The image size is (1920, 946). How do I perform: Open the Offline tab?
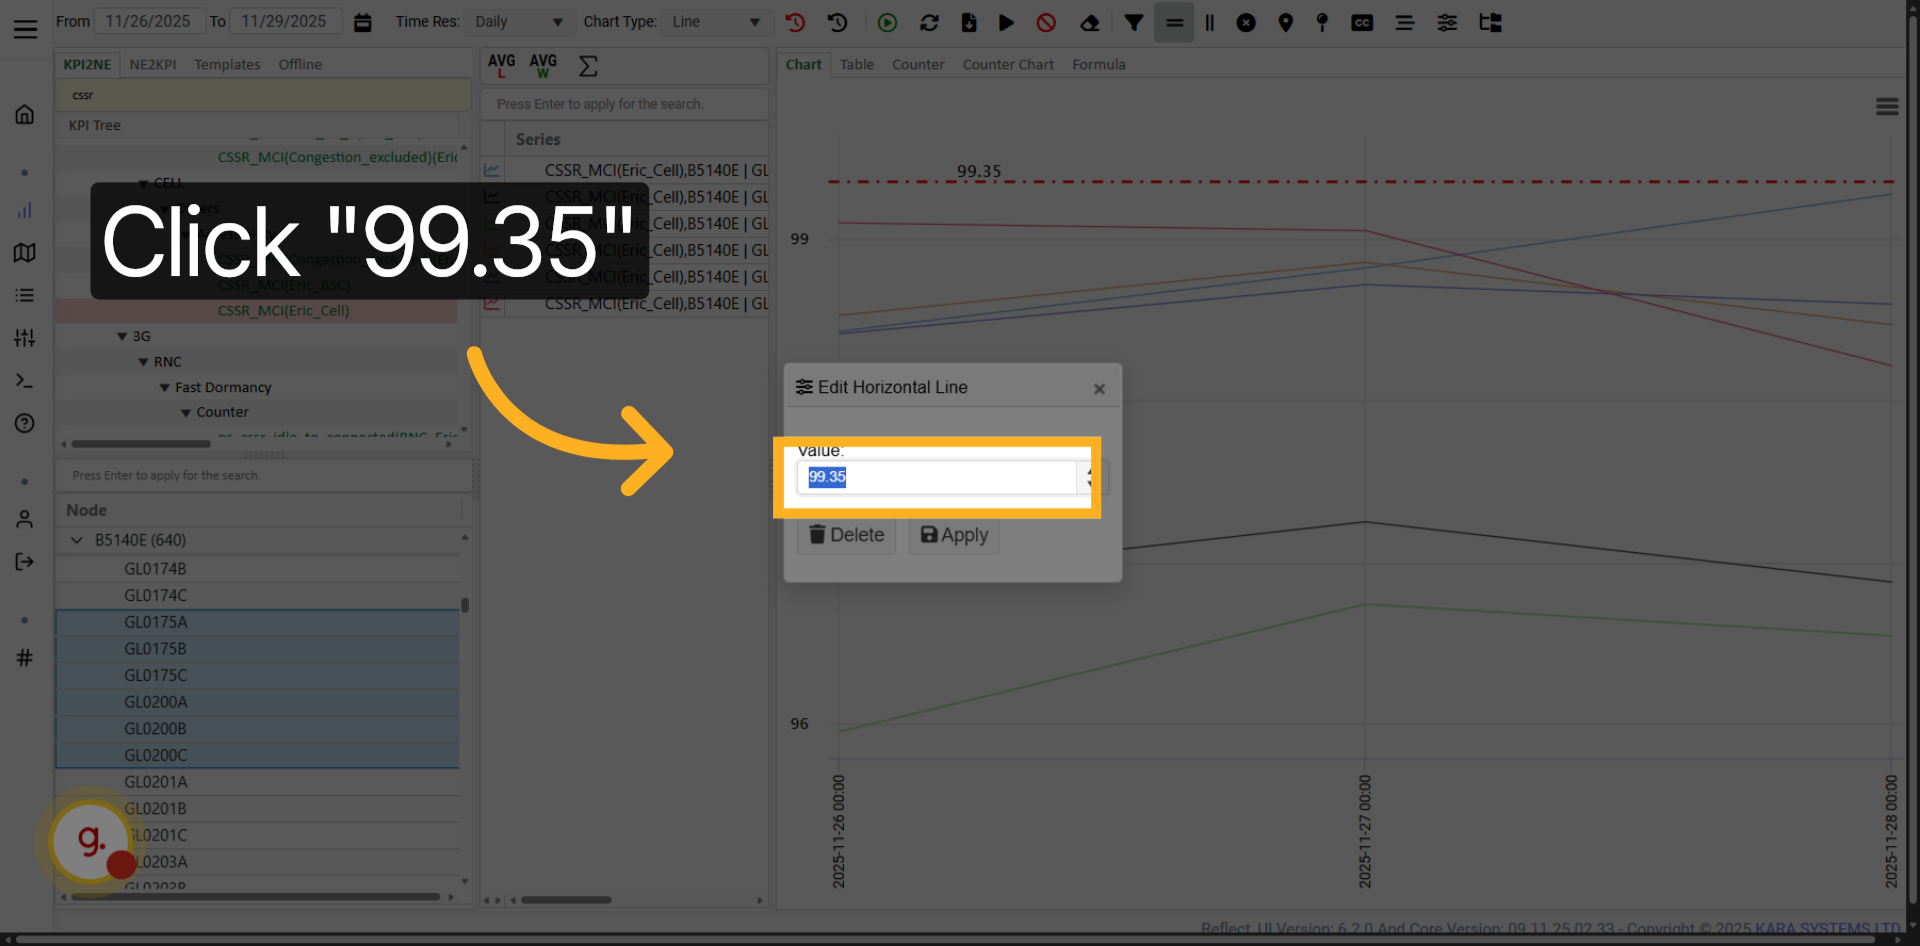(x=300, y=64)
